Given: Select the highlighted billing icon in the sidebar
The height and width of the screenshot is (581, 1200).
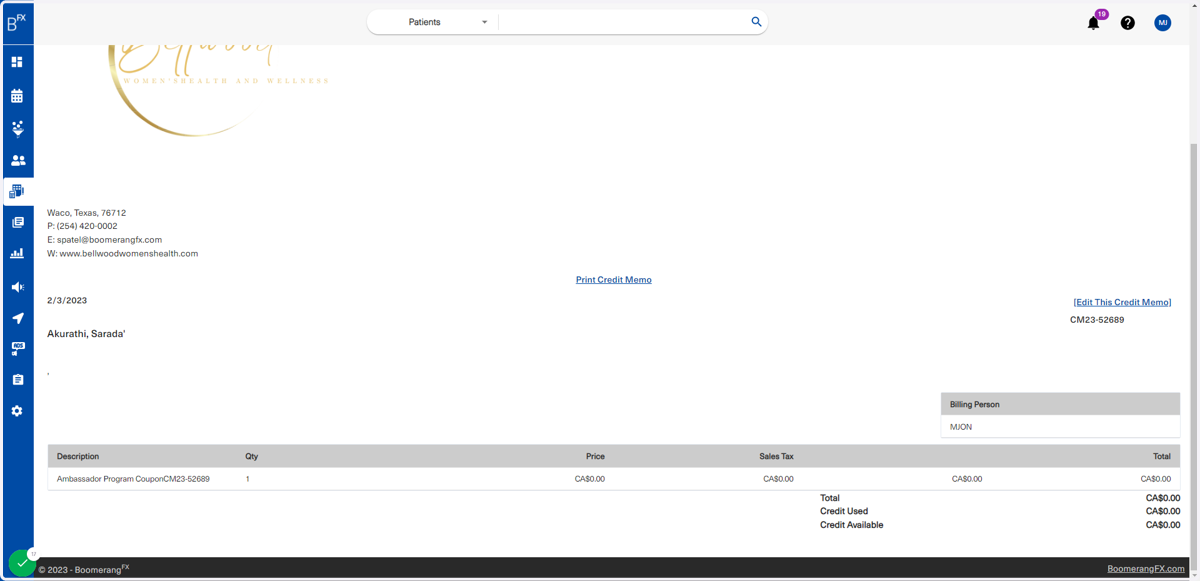Looking at the screenshot, I should coord(17,191).
